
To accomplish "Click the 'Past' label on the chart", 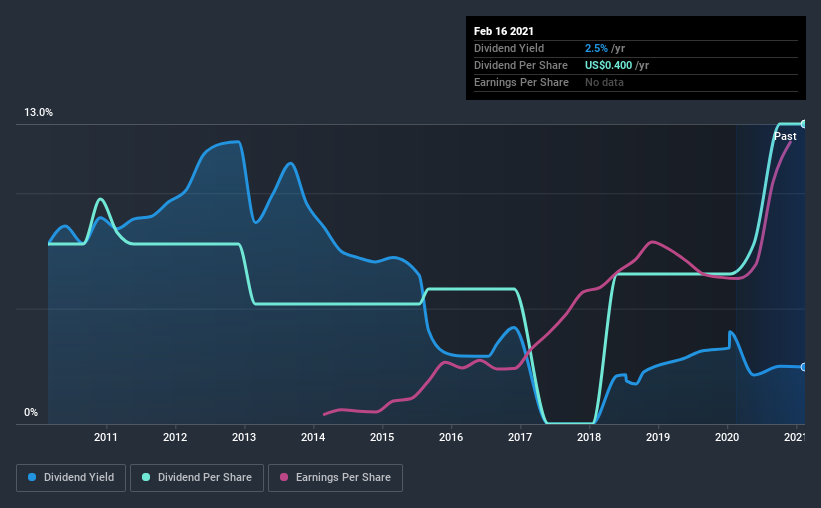I will coord(785,136).
